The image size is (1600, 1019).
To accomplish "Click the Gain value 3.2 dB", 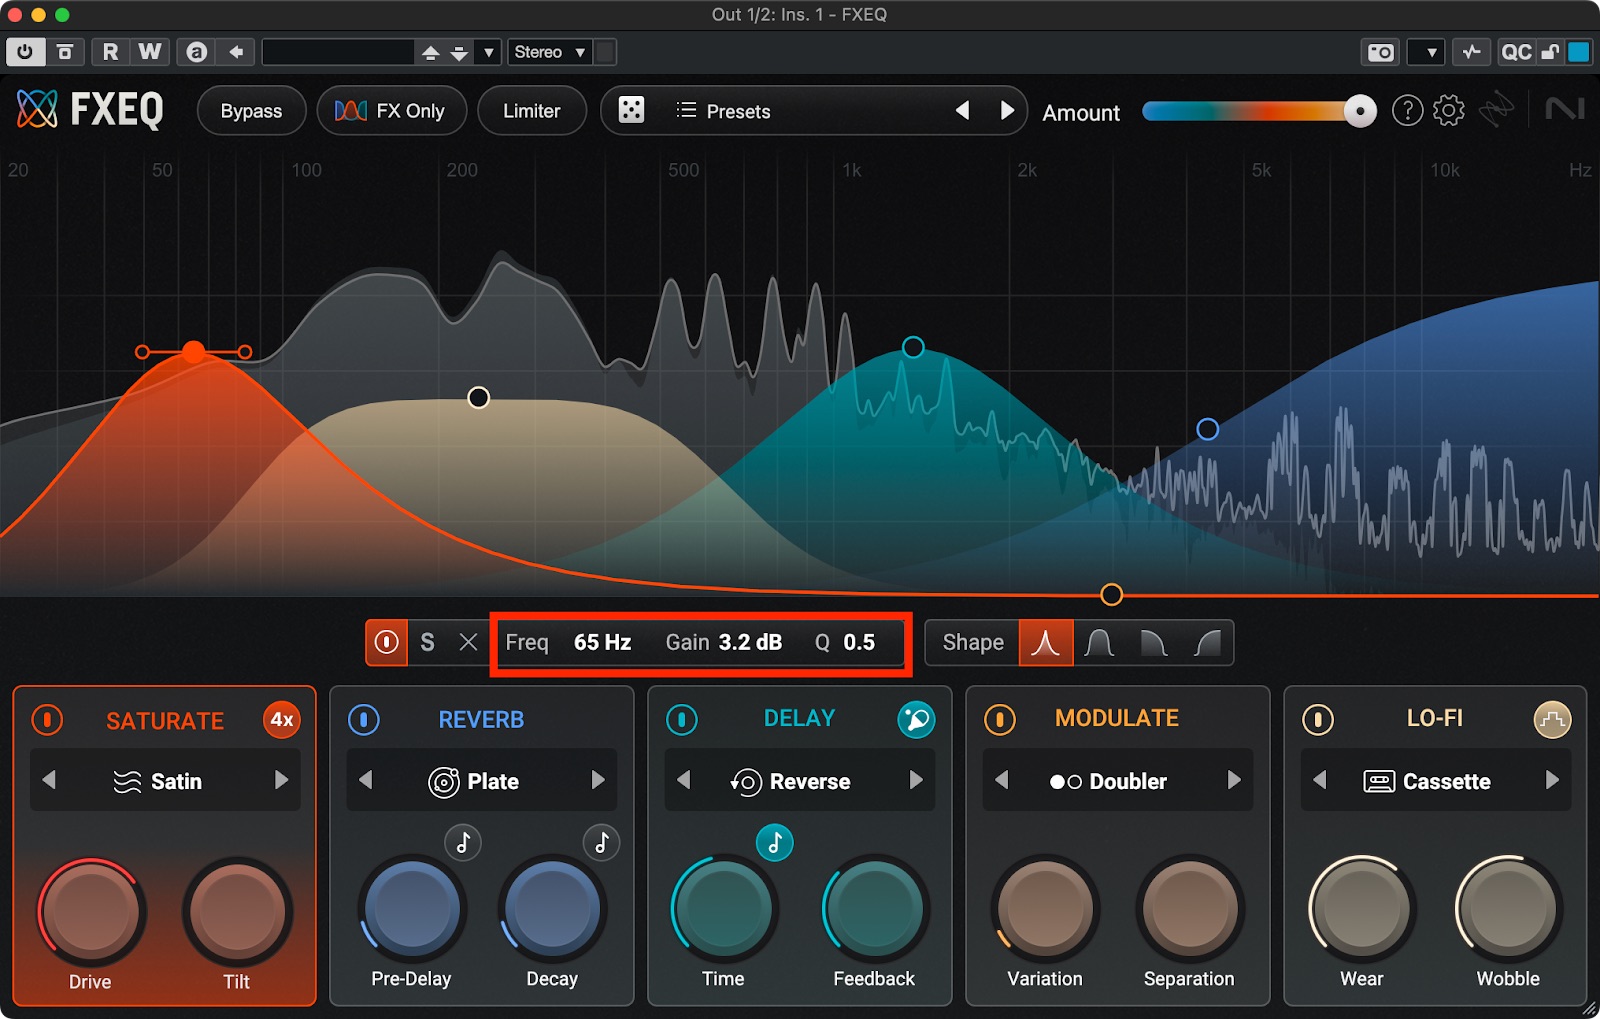I will (x=750, y=642).
